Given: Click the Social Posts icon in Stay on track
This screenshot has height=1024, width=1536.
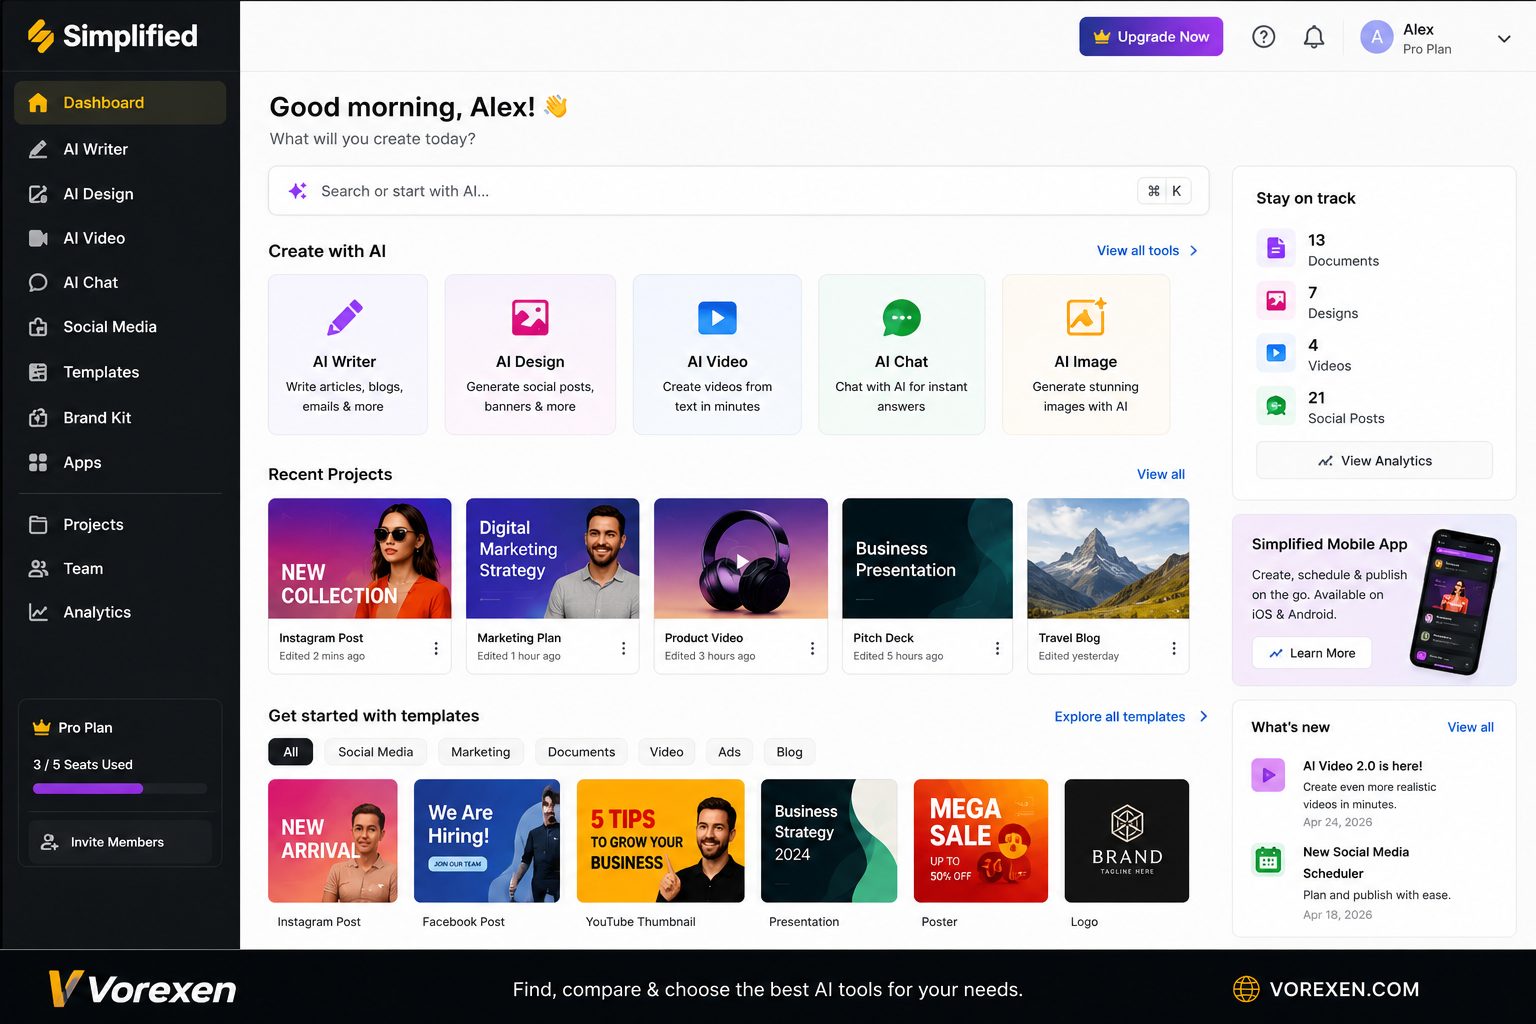Looking at the screenshot, I should pyautogui.click(x=1276, y=406).
